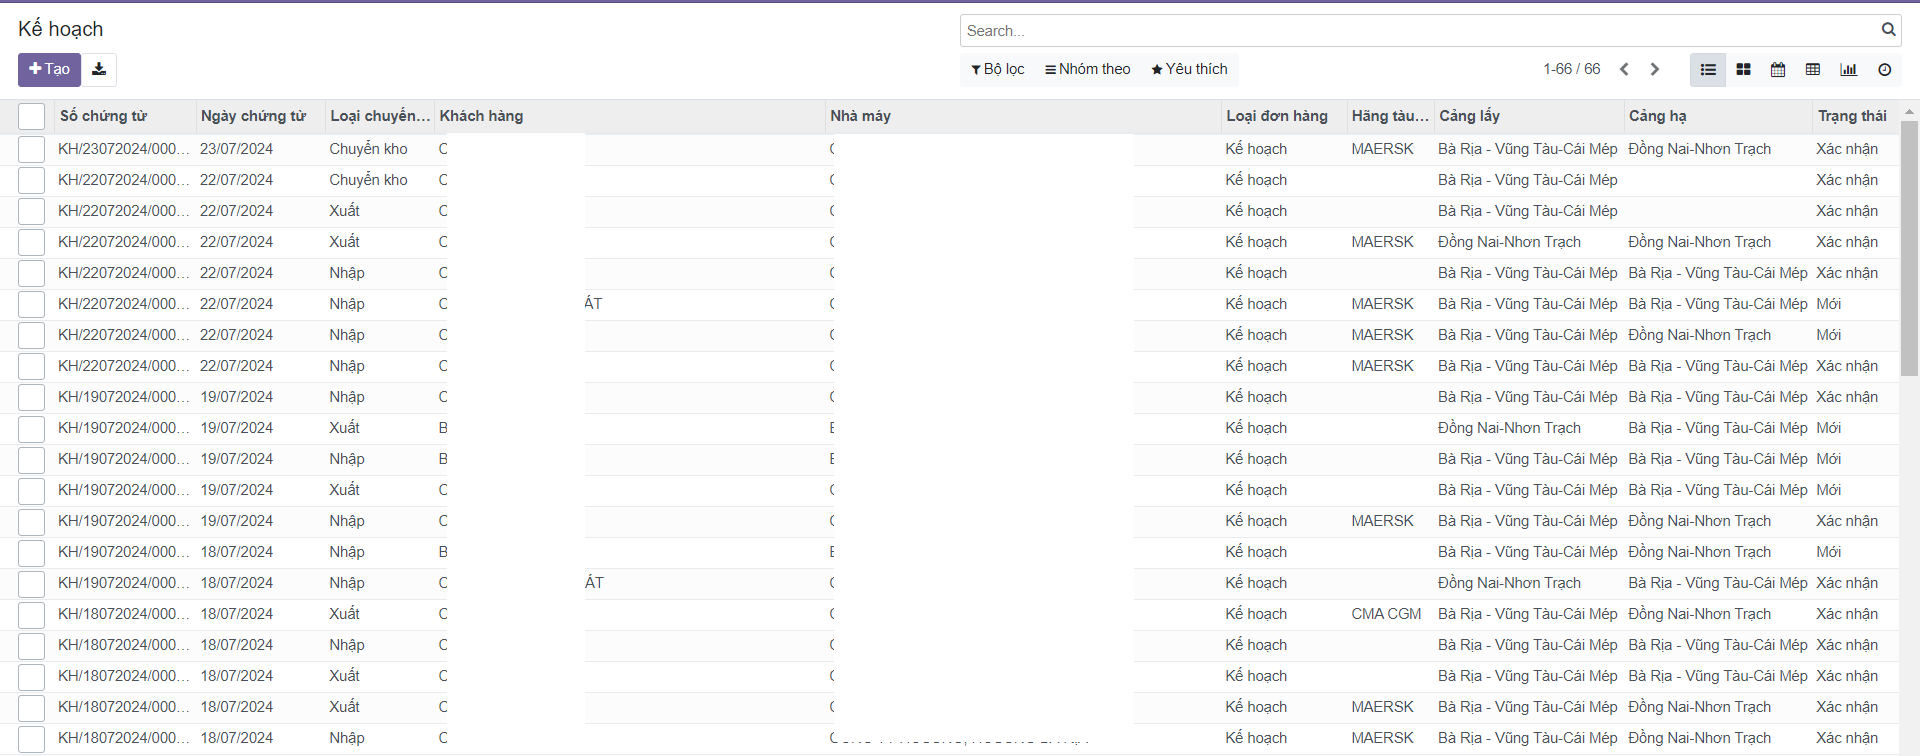Open the calendar view
1920x756 pixels.
[x=1778, y=69]
